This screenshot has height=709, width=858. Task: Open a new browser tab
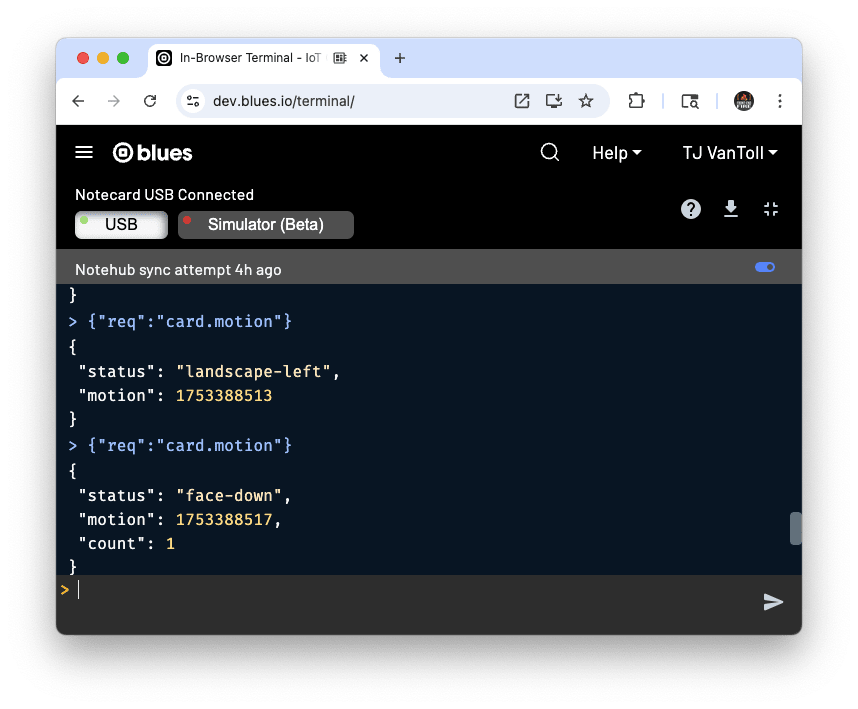click(400, 58)
